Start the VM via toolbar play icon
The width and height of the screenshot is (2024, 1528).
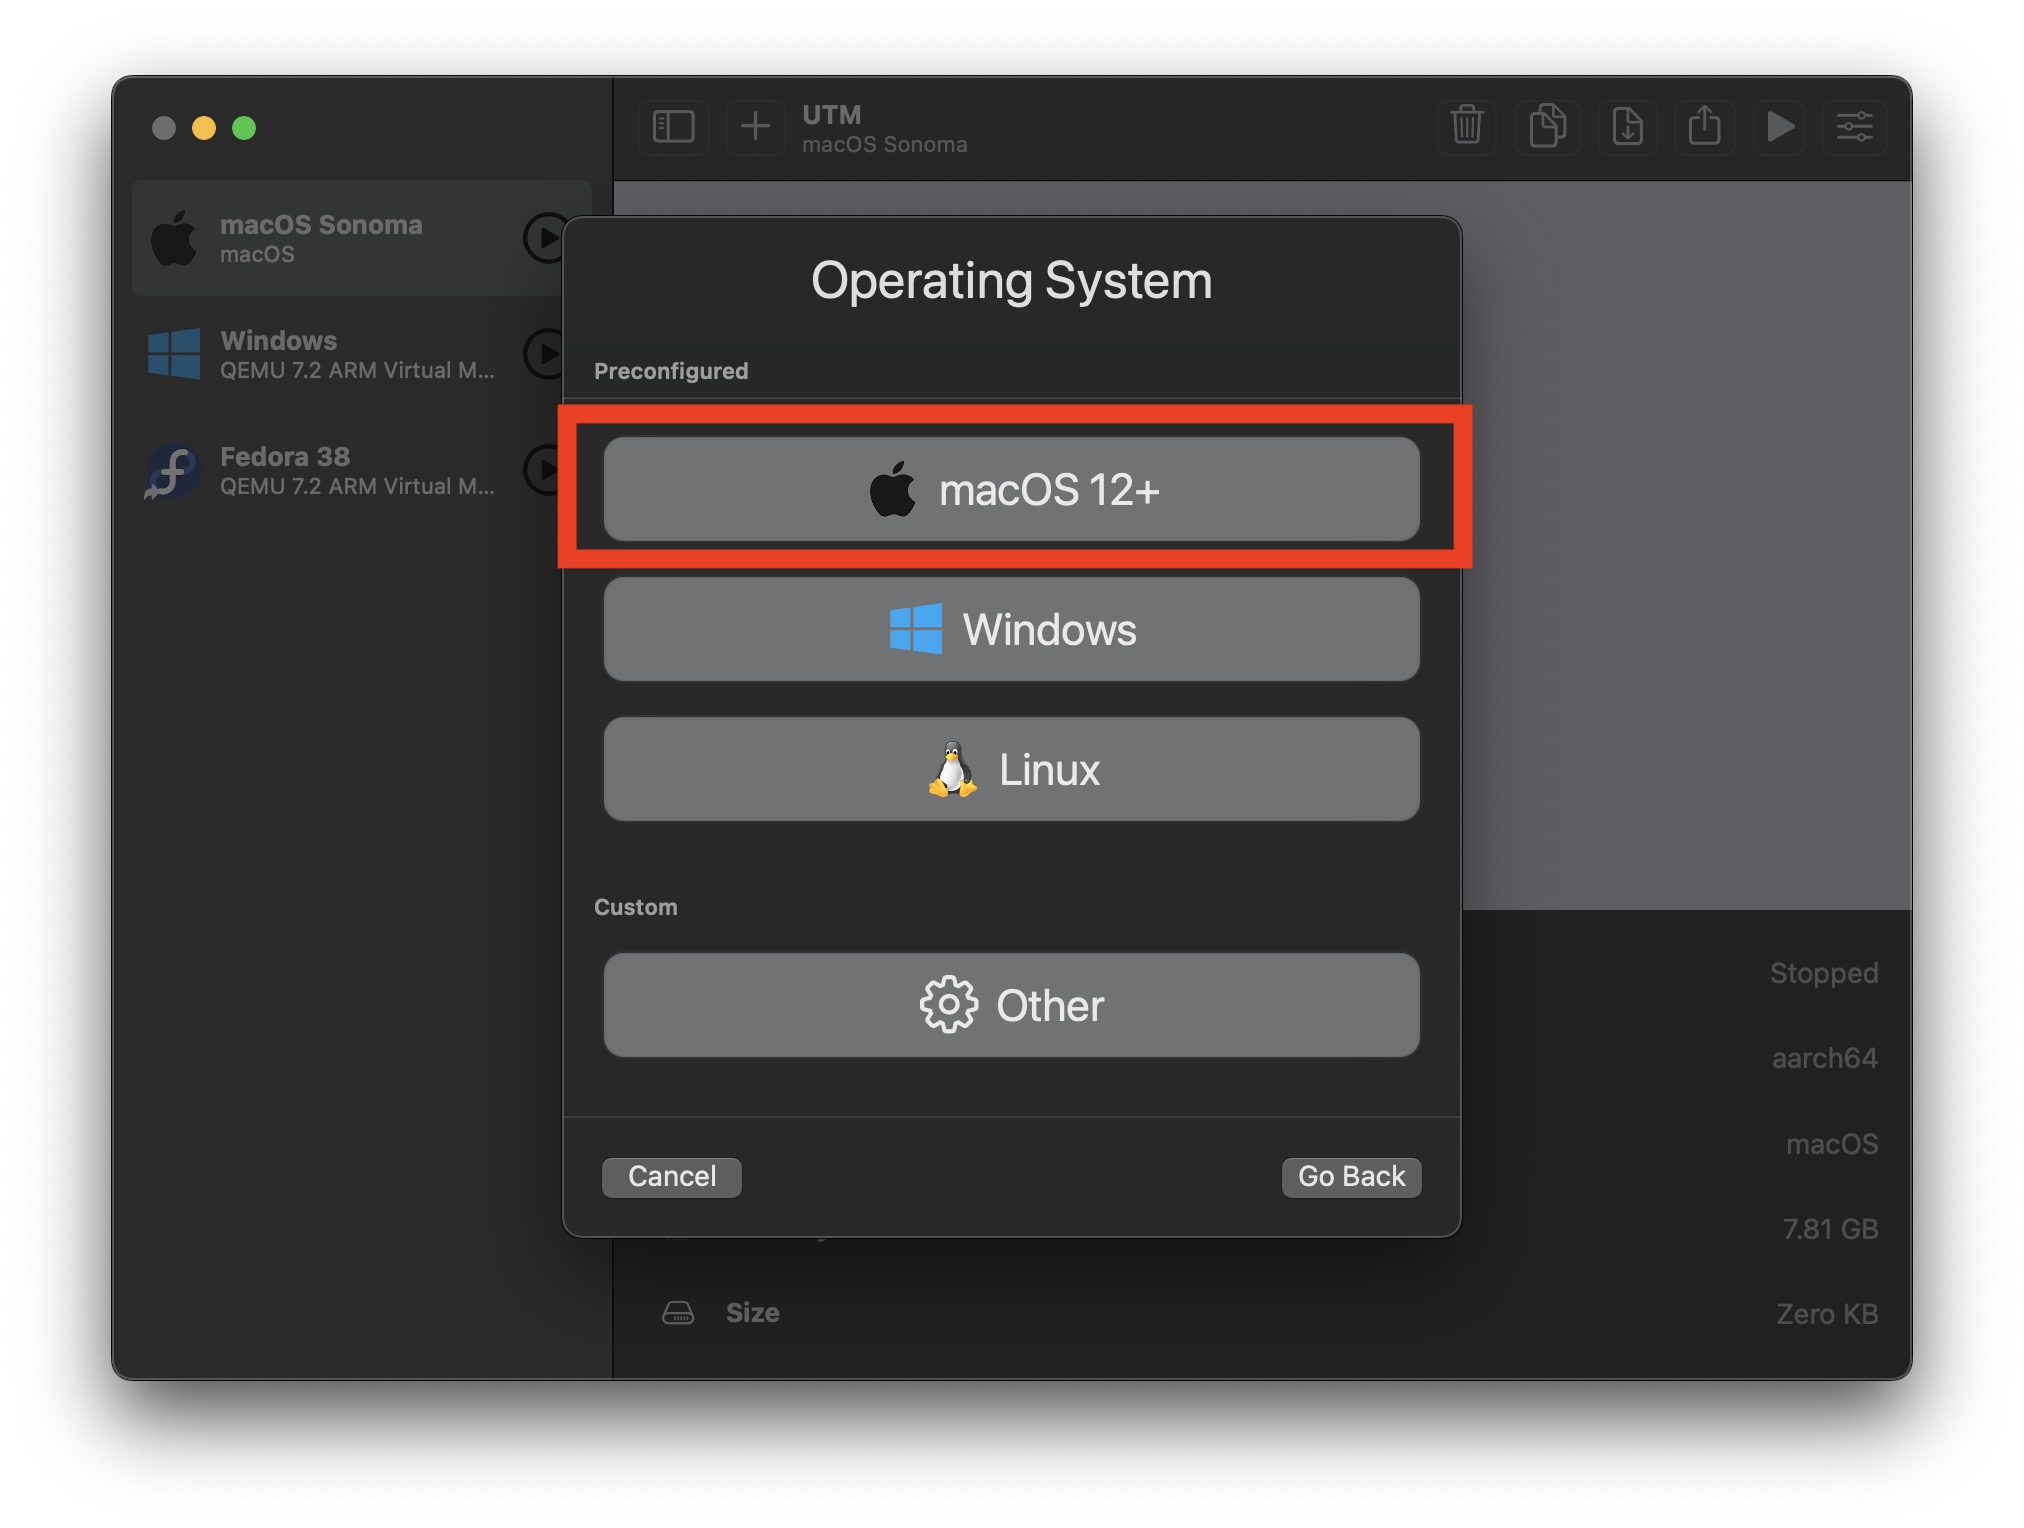pos(1779,127)
